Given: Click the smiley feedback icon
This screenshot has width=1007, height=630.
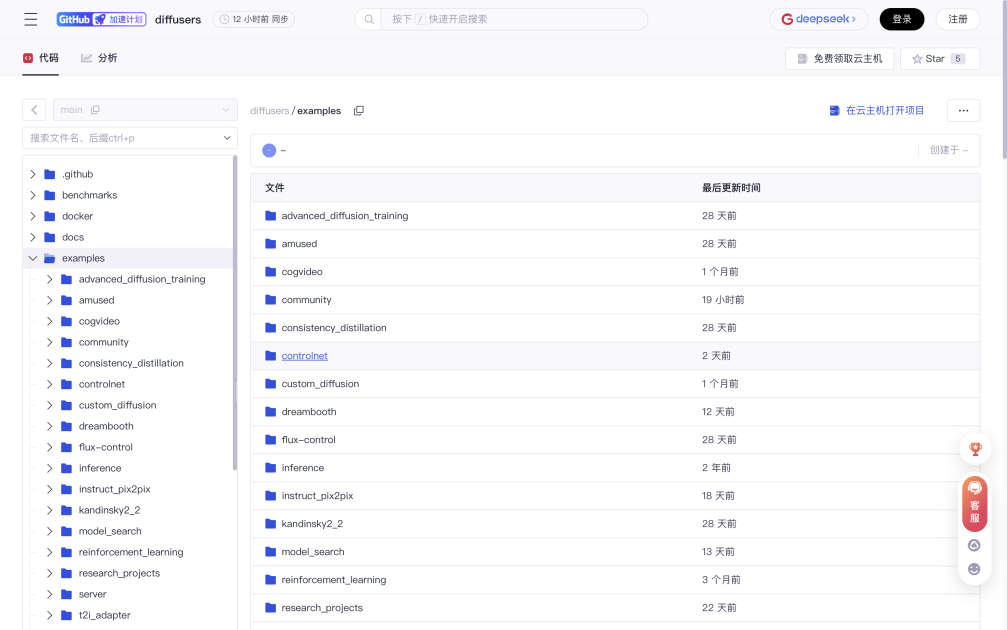Looking at the screenshot, I should tap(974, 569).
